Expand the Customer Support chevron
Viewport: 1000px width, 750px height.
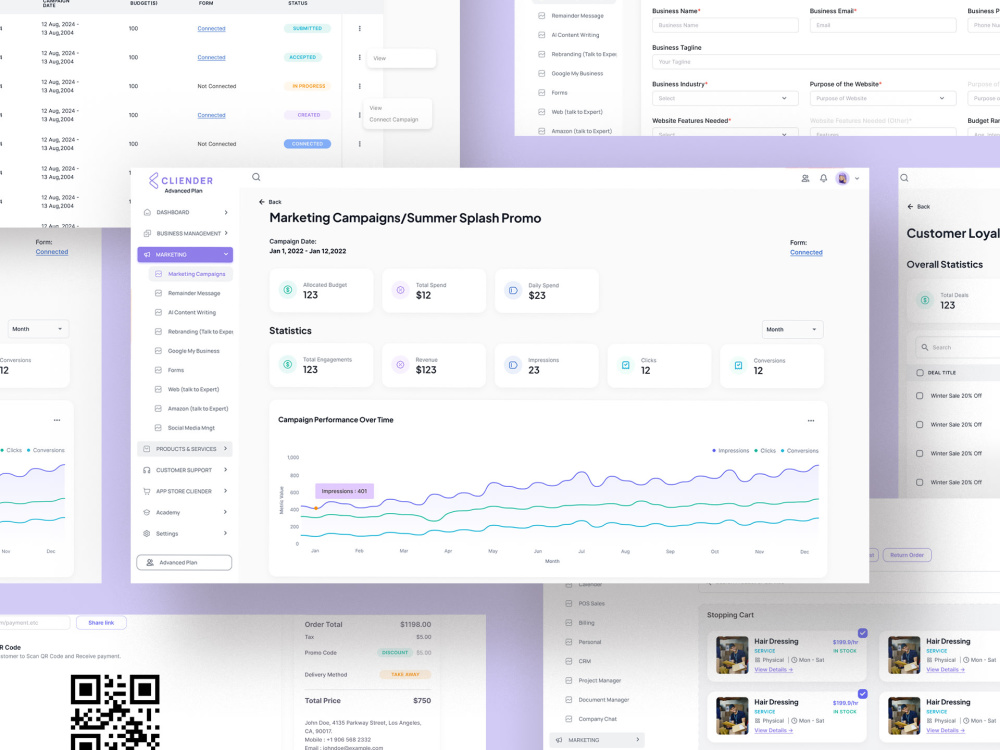point(226,470)
